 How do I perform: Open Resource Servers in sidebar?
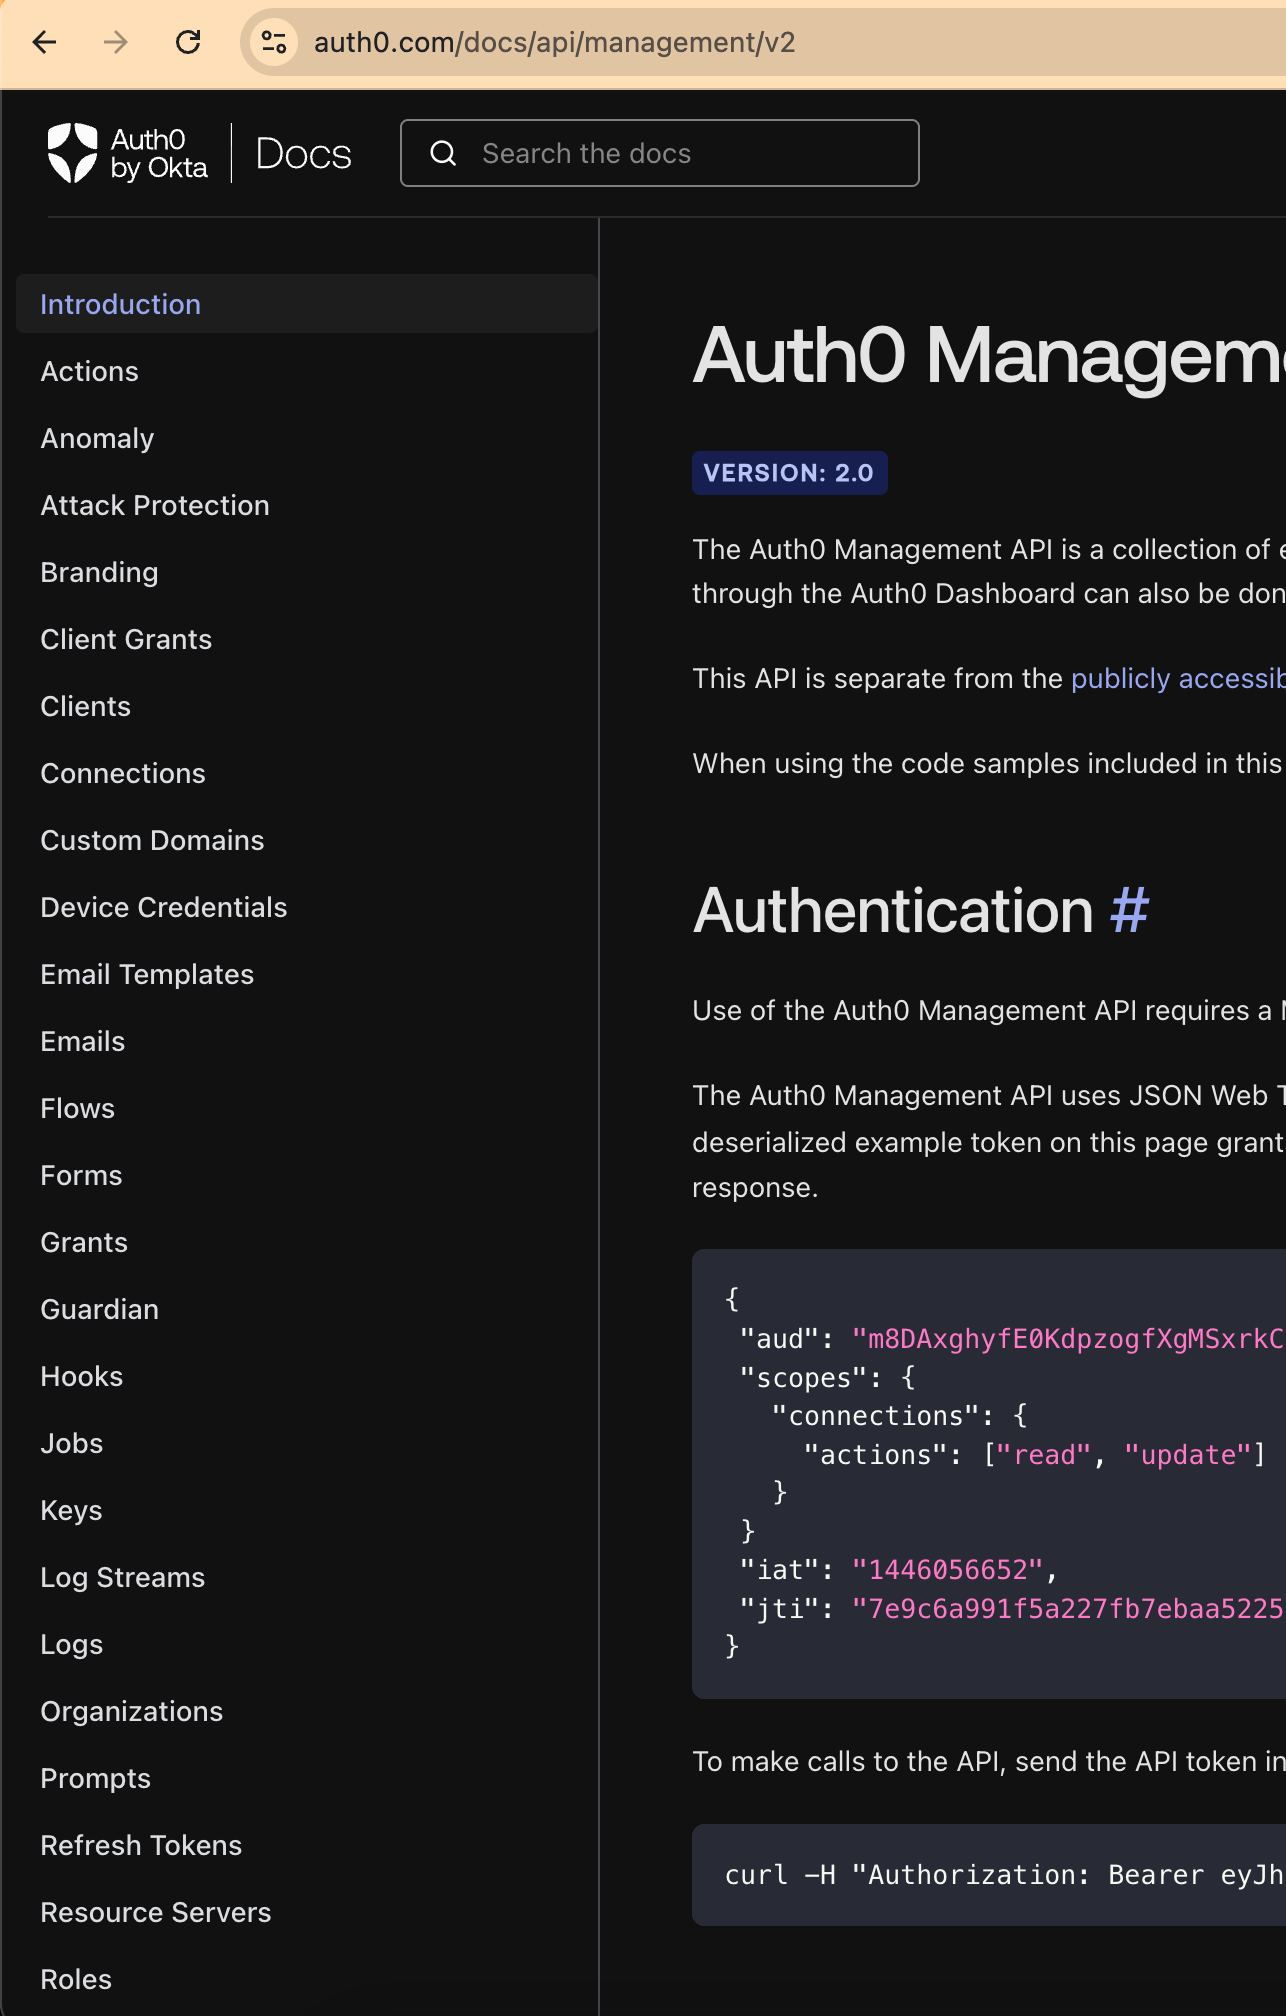(155, 1912)
